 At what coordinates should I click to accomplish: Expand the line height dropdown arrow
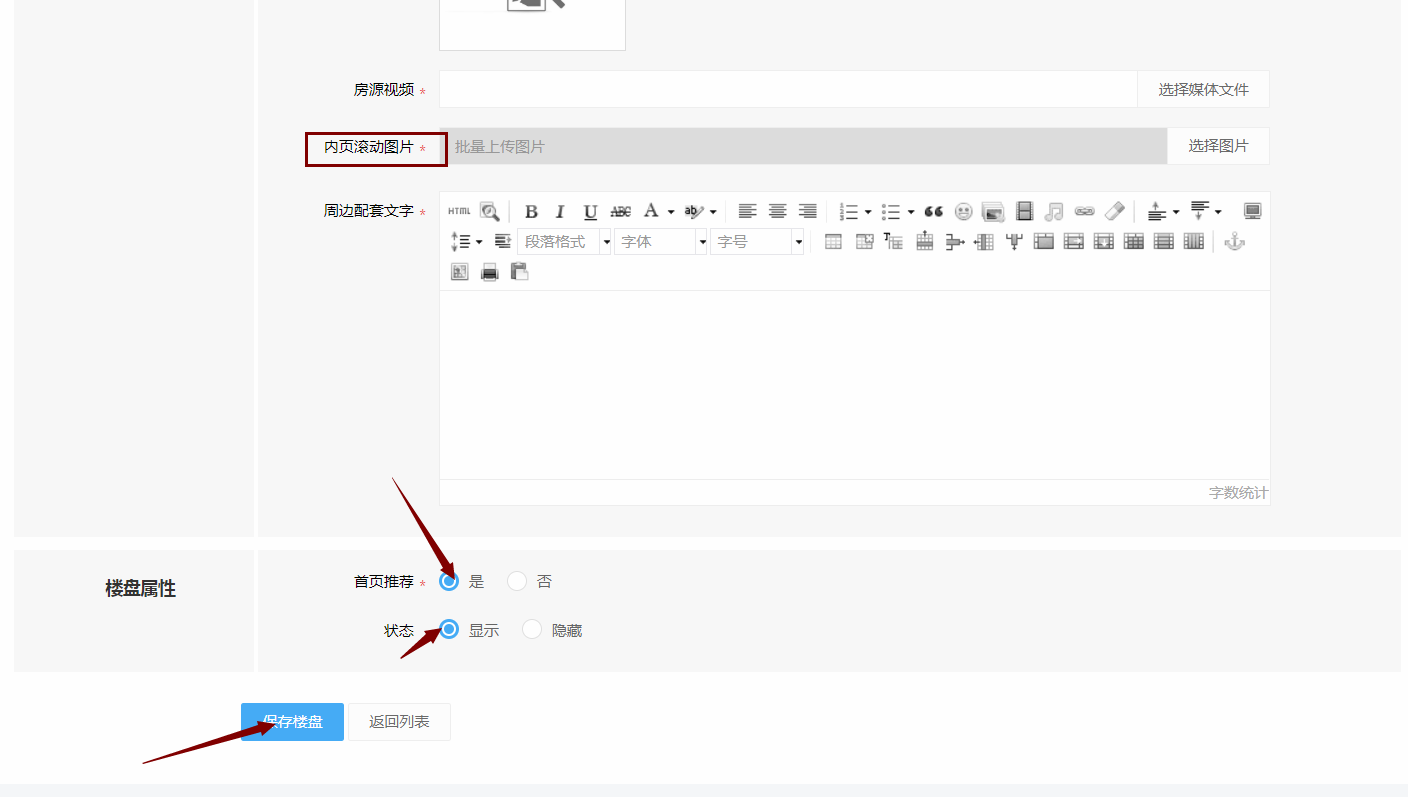point(479,242)
